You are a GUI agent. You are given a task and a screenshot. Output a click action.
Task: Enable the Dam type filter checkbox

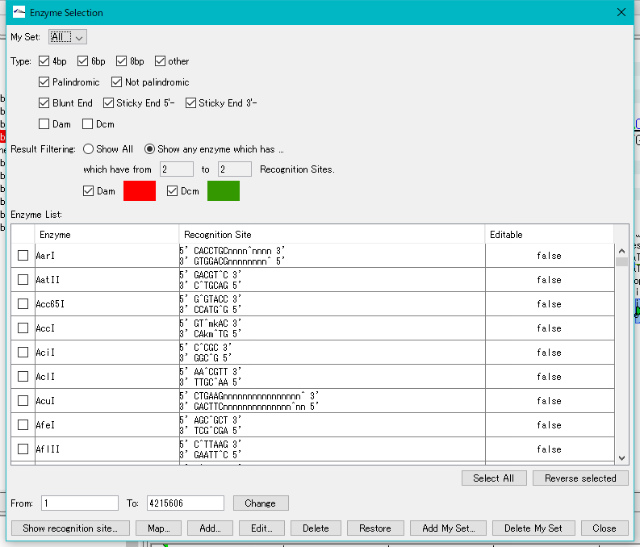(44, 124)
